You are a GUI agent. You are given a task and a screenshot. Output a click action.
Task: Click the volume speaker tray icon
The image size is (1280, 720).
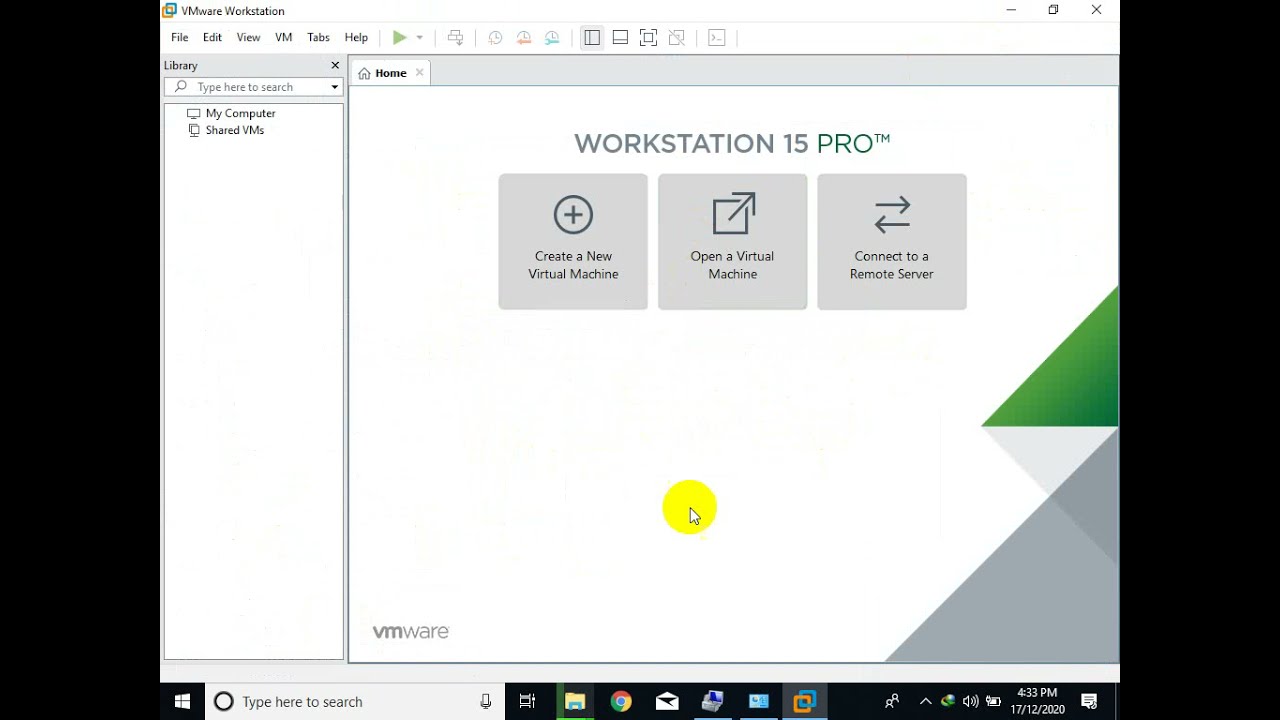click(970, 702)
